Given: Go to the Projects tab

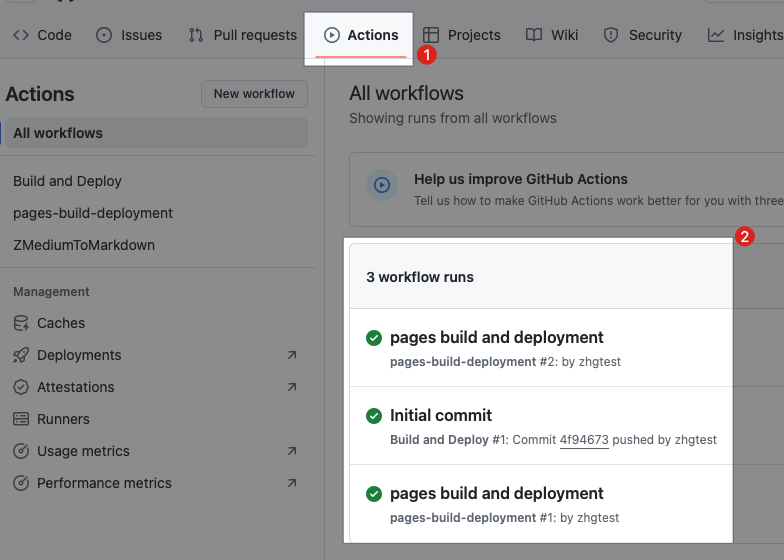Looking at the screenshot, I should tap(461, 35).
